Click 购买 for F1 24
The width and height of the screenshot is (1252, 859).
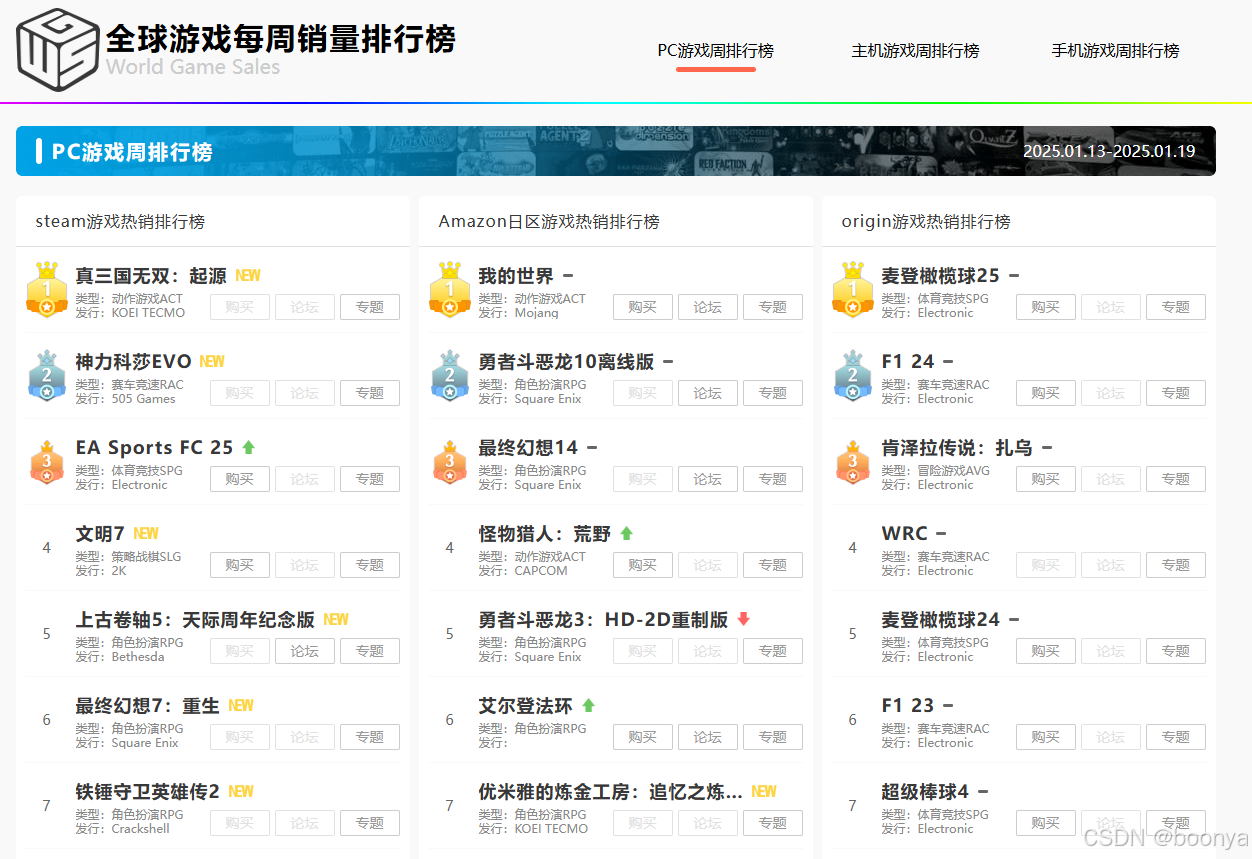pos(1046,393)
